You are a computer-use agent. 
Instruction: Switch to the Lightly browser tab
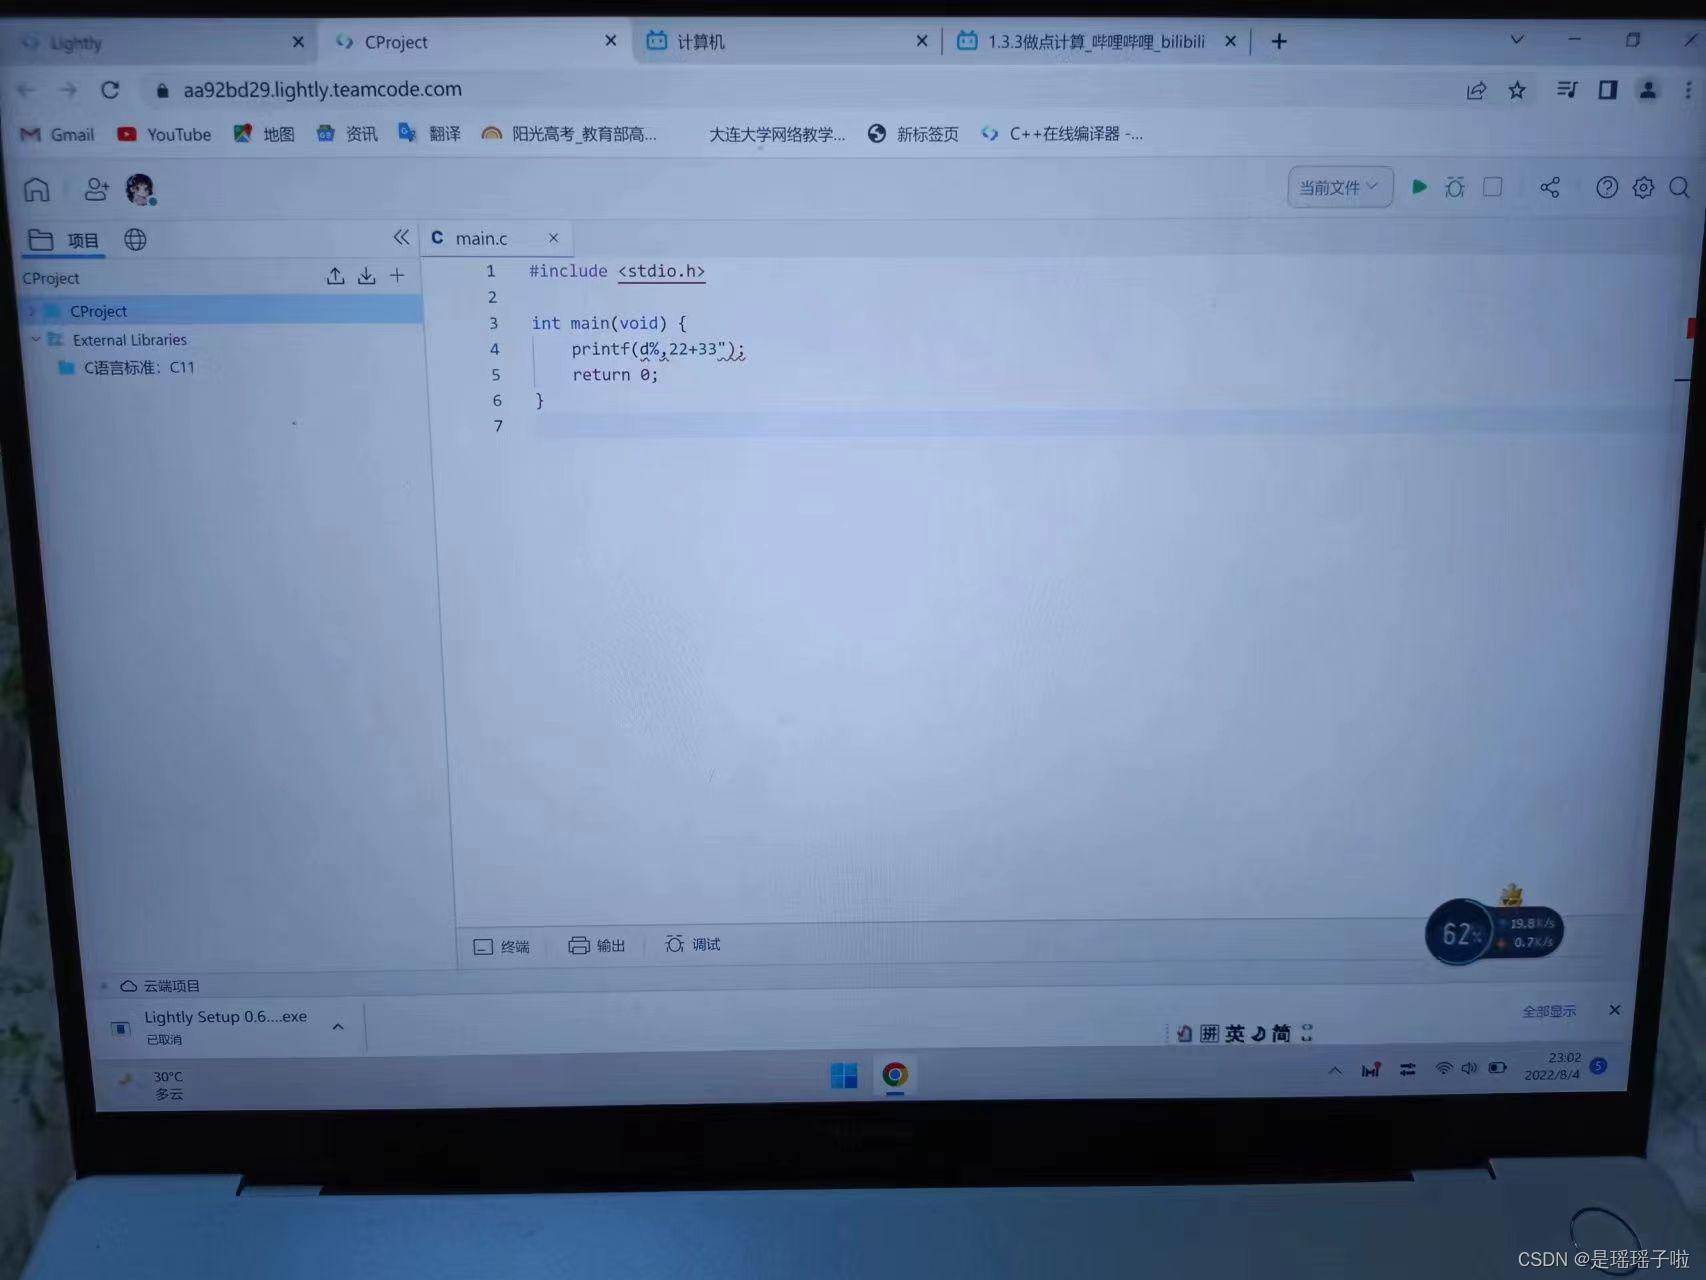coord(160,42)
